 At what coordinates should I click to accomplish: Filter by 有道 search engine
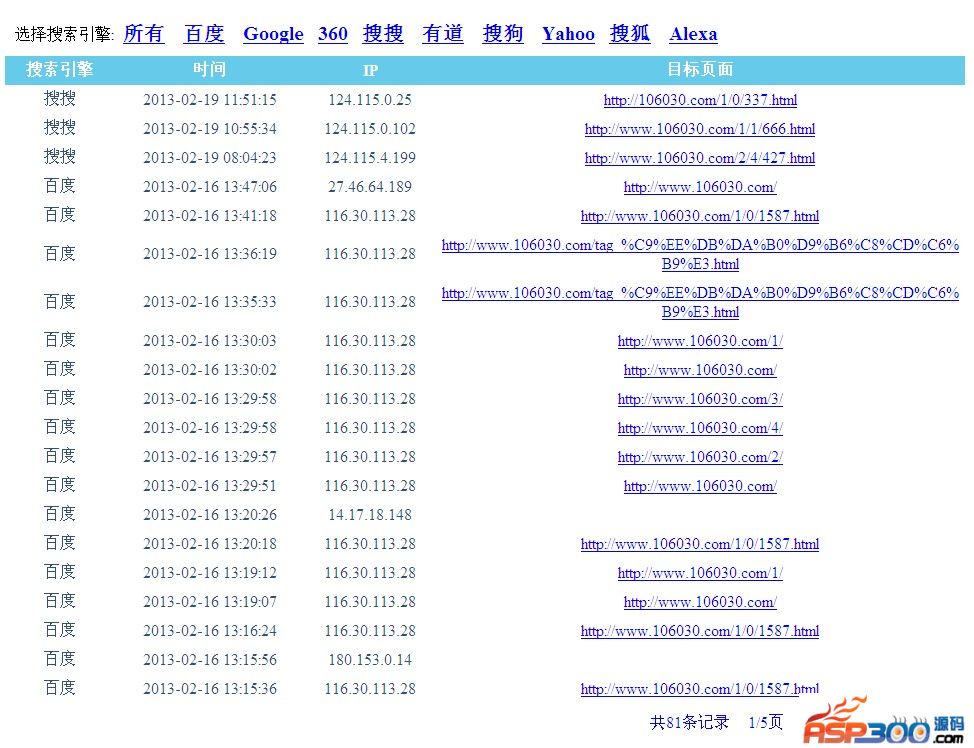pyautogui.click(x=443, y=34)
